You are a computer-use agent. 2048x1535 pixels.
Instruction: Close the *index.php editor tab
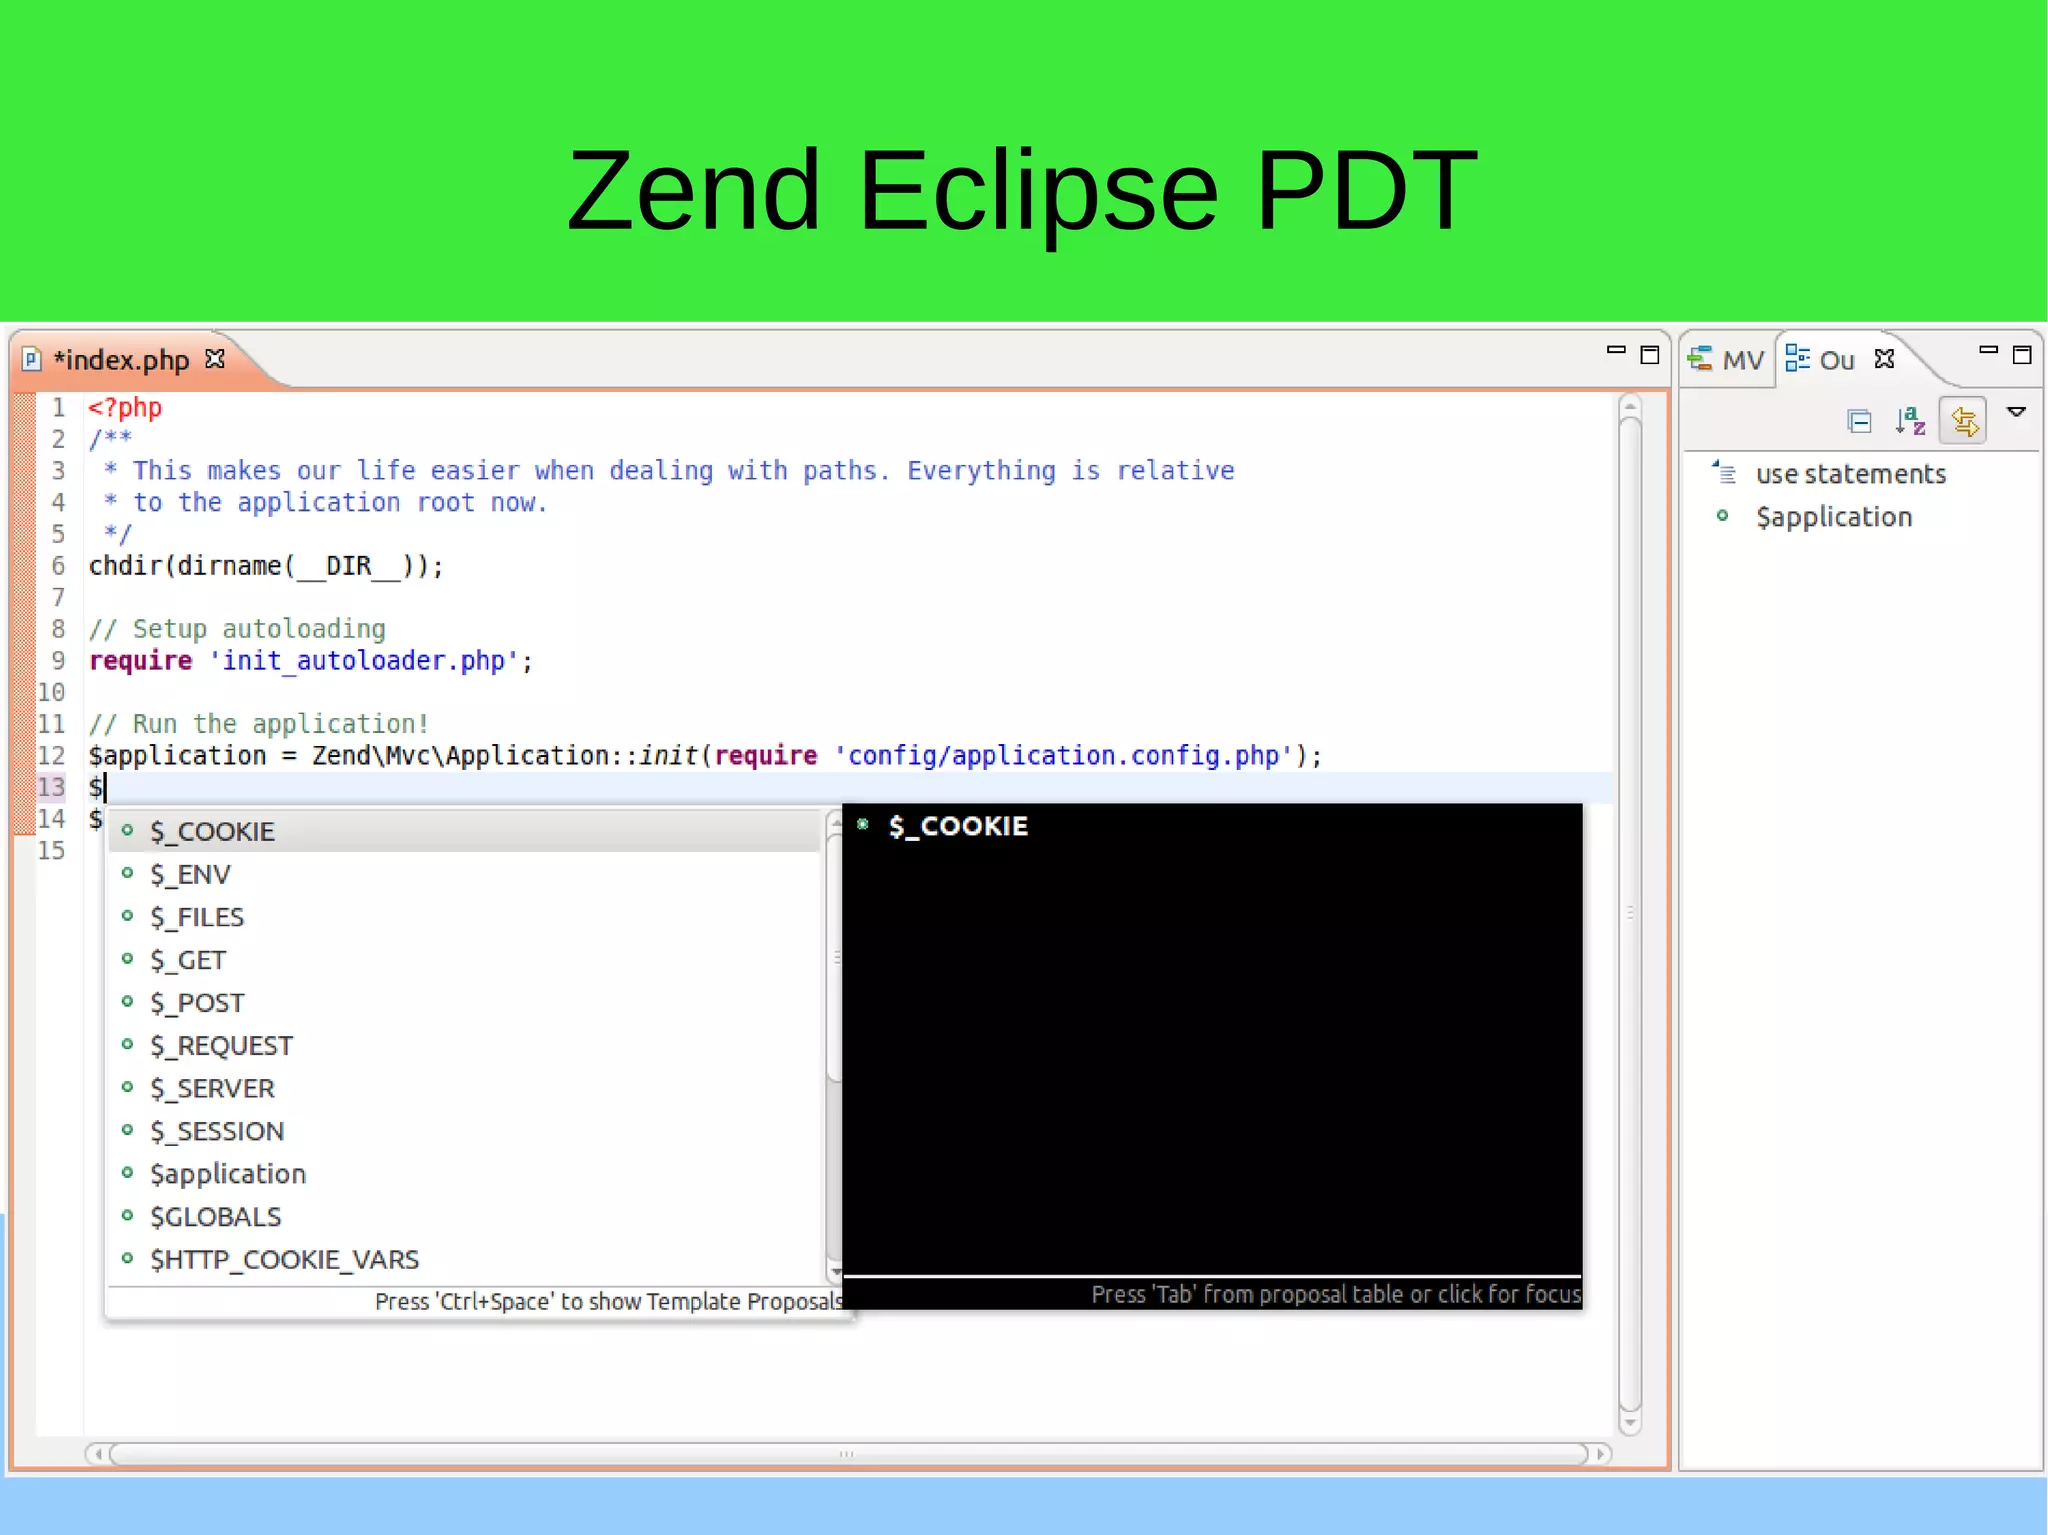(x=215, y=358)
